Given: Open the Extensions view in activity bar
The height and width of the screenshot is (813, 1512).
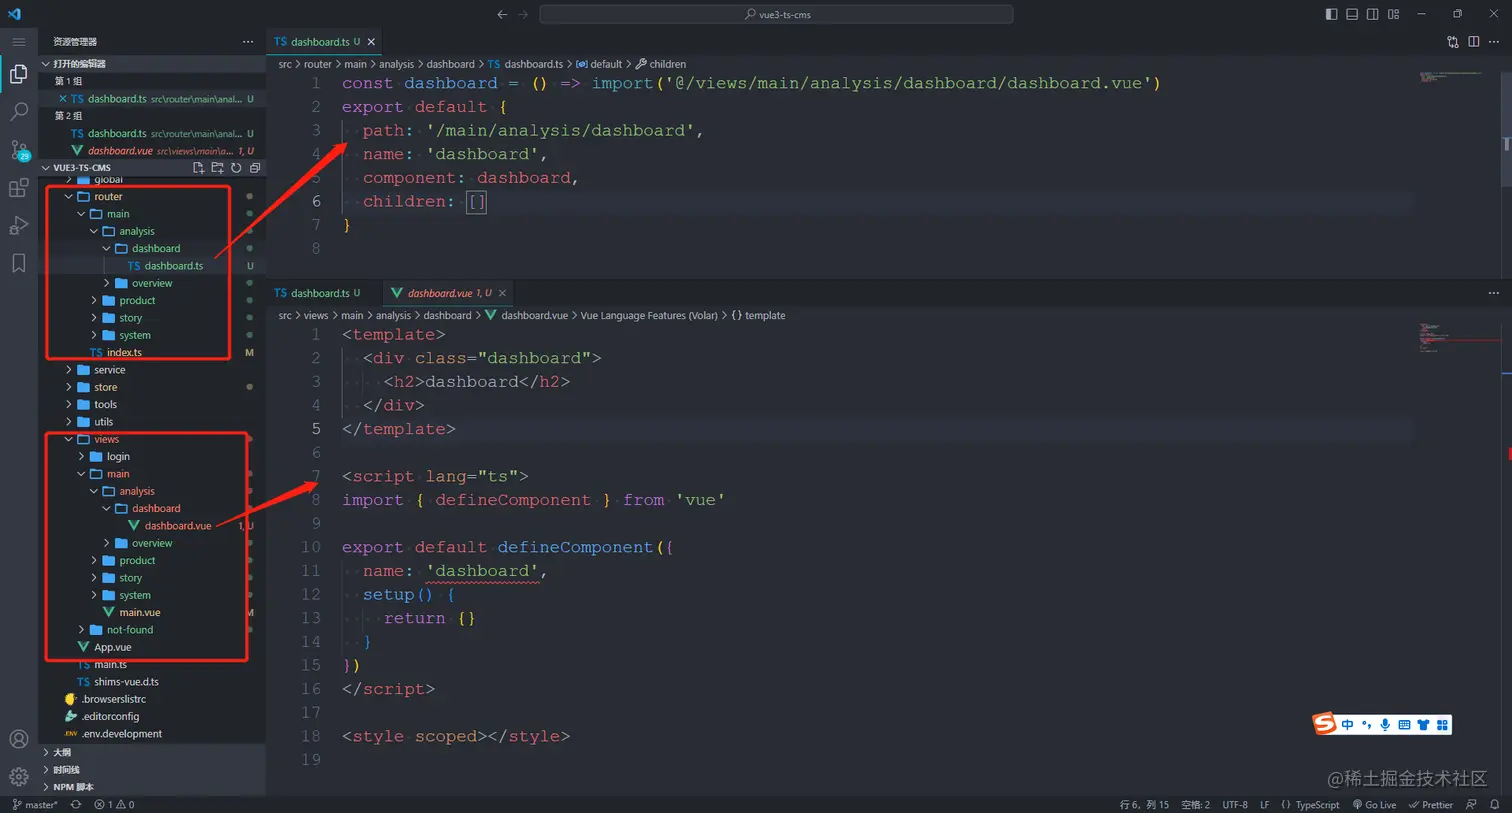Looking at the screenshot, I should coord(18,188).
